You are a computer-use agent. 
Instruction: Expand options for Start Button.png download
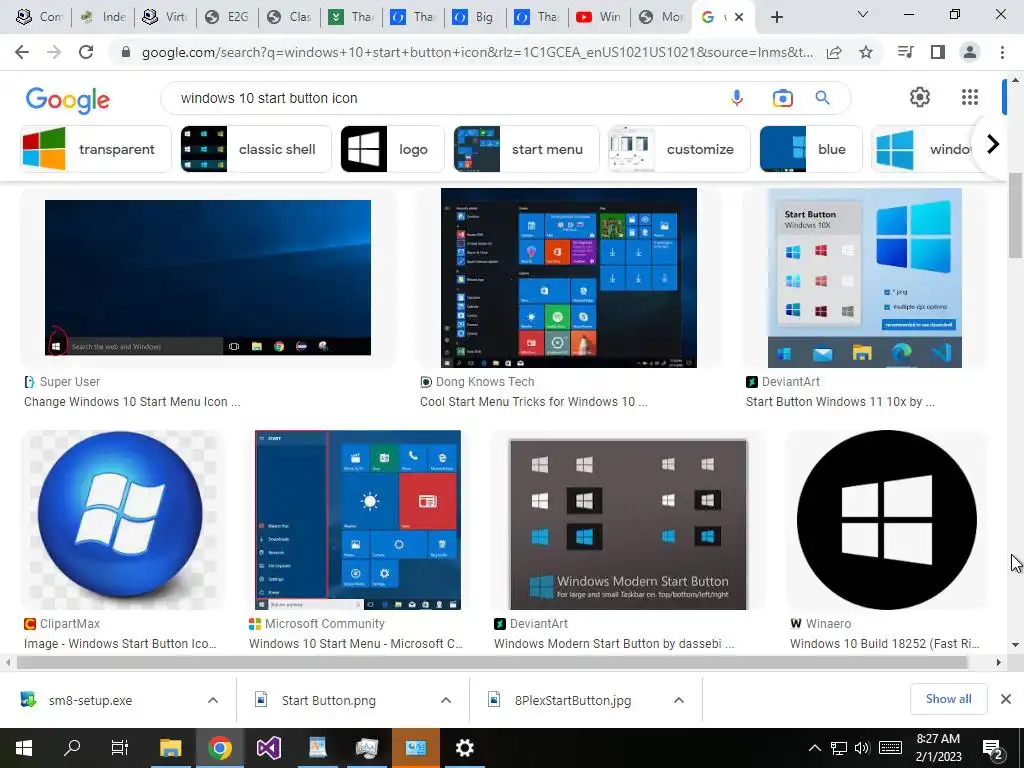click(445, 700)
